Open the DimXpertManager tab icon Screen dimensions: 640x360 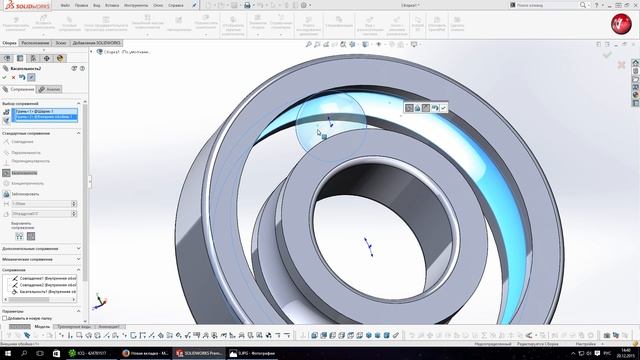click(47, 58)
